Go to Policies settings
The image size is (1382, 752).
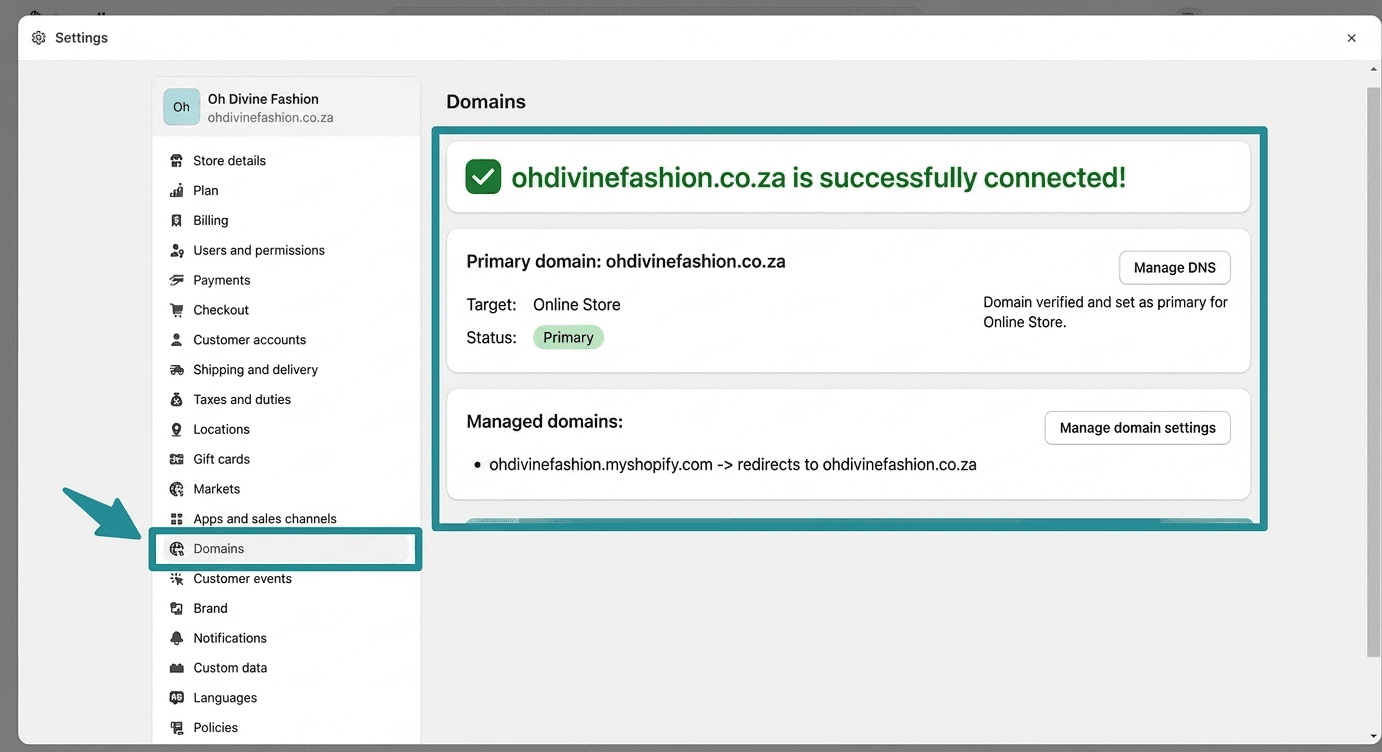click(x=286, y=728)
